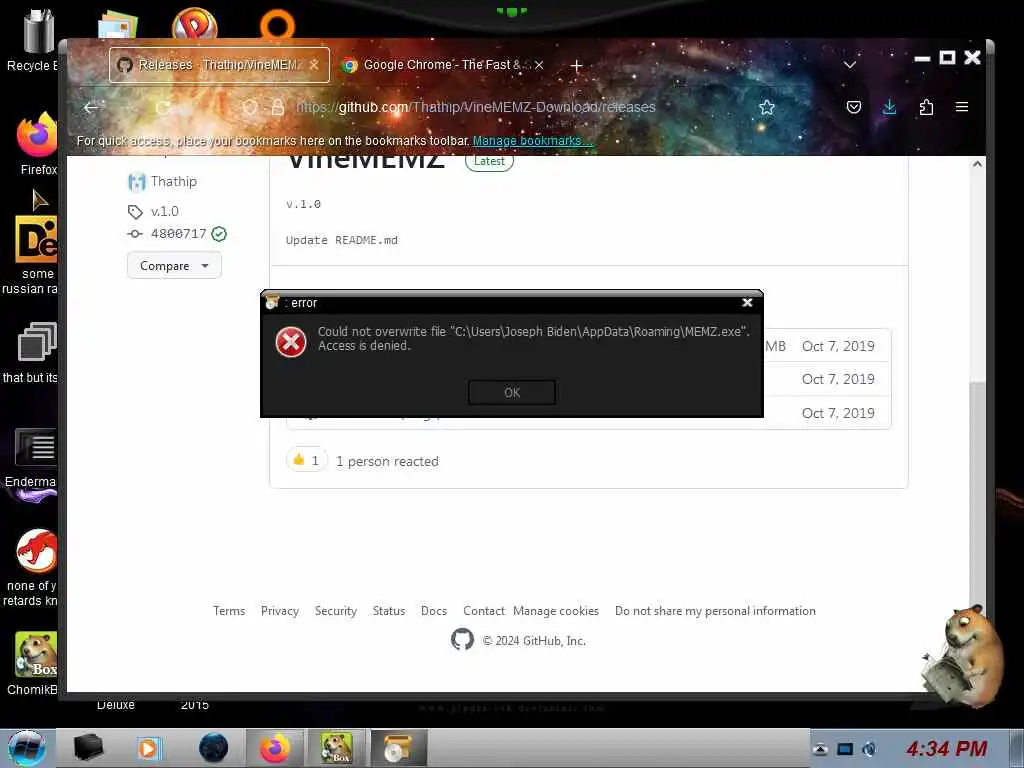Viewport: 1024px width, 768px height.
Task: Show hidden tray icons arrow
Action: point(820,750)
